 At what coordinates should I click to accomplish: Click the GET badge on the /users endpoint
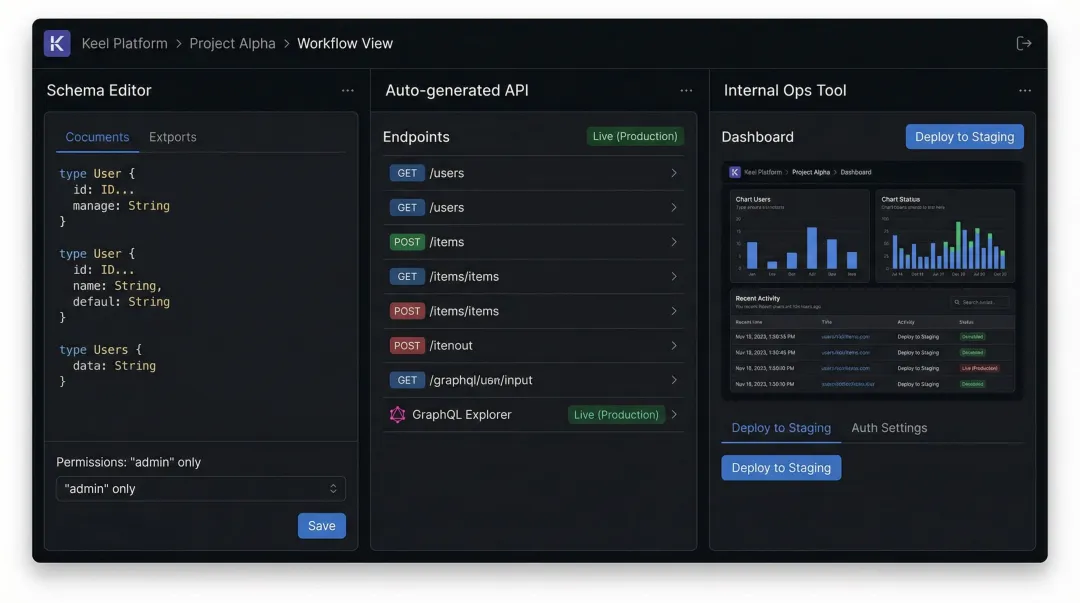(407, 172)
